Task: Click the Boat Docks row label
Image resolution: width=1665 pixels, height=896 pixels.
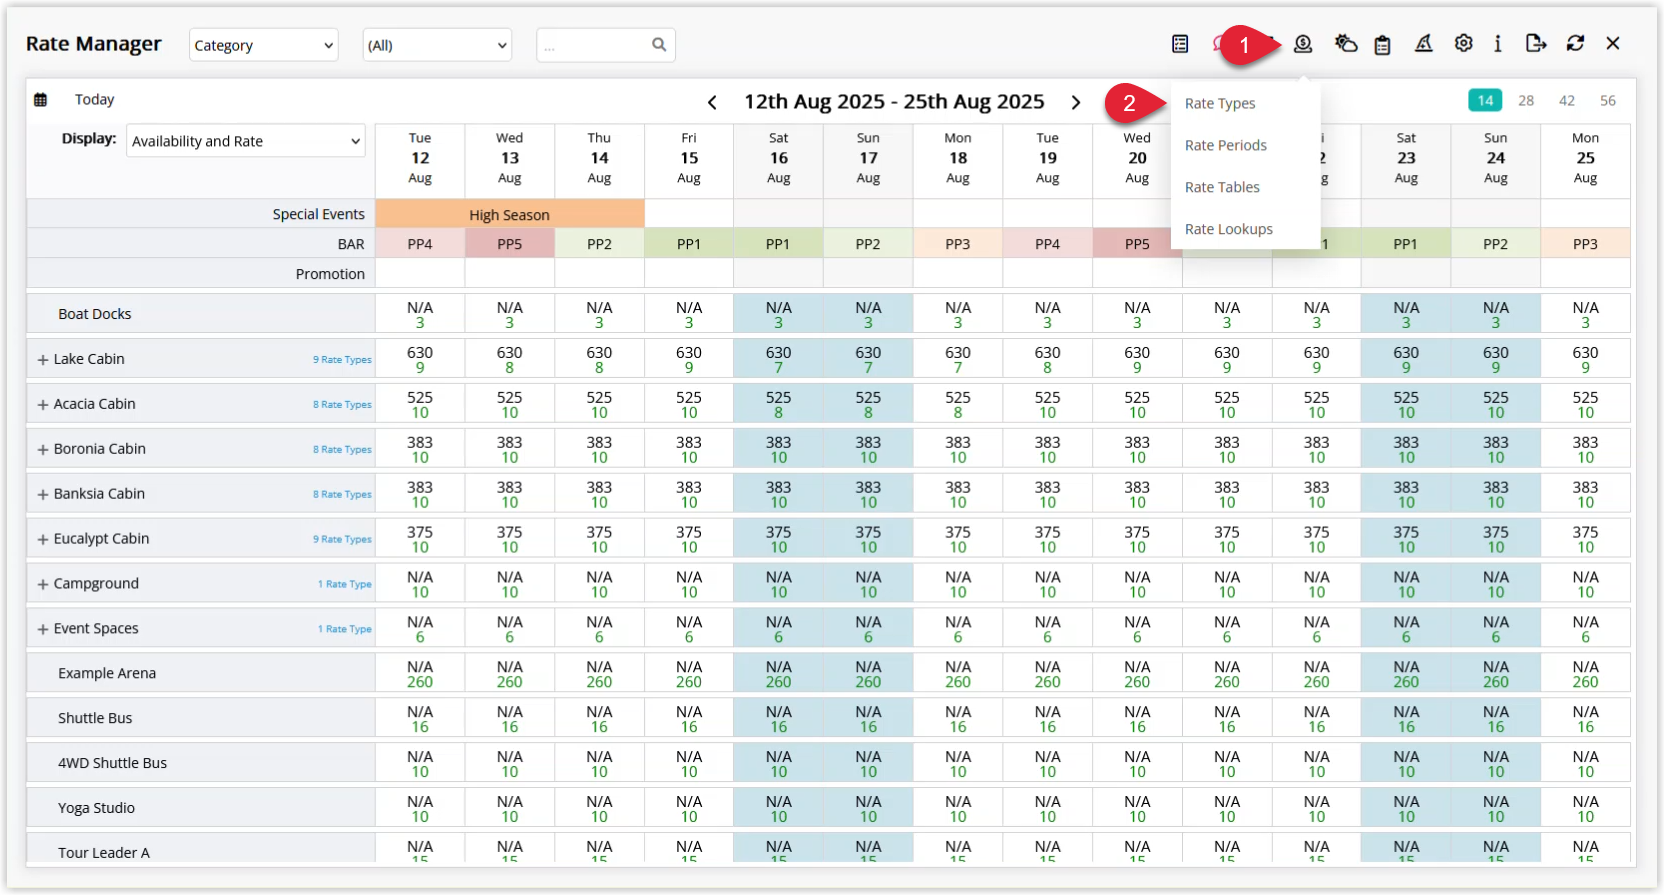Action: [x=95, y=314]
